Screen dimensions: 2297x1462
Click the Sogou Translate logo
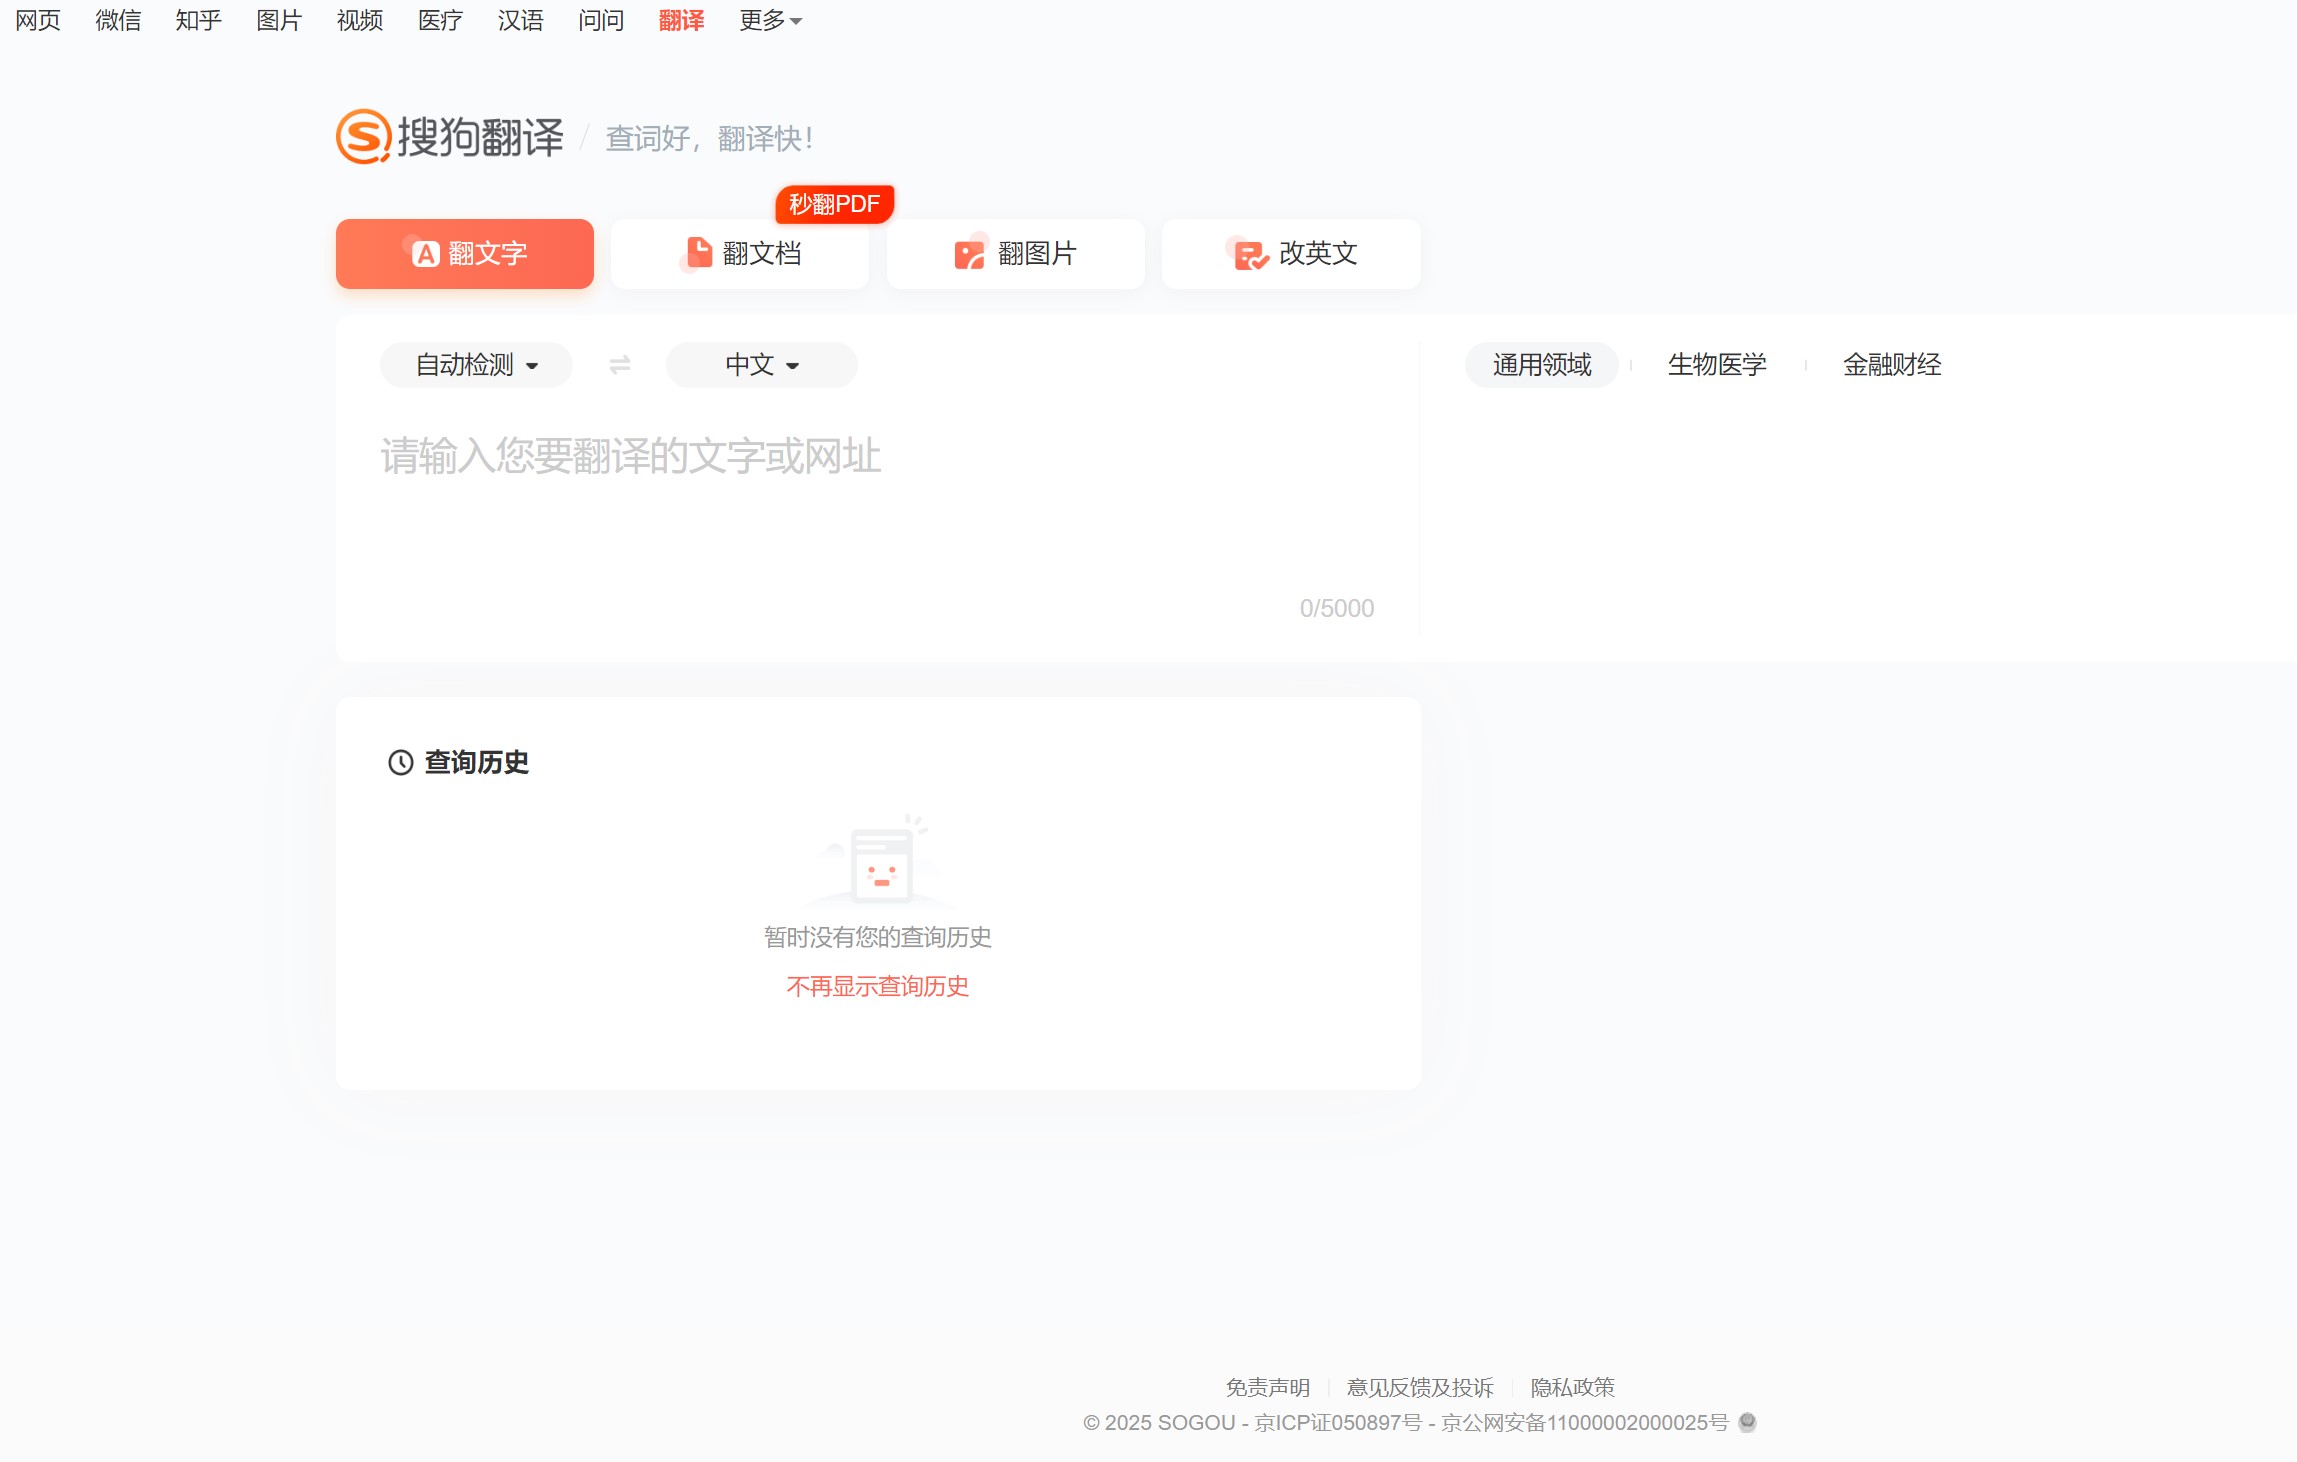pyautogui.click(x=450, y=136)
